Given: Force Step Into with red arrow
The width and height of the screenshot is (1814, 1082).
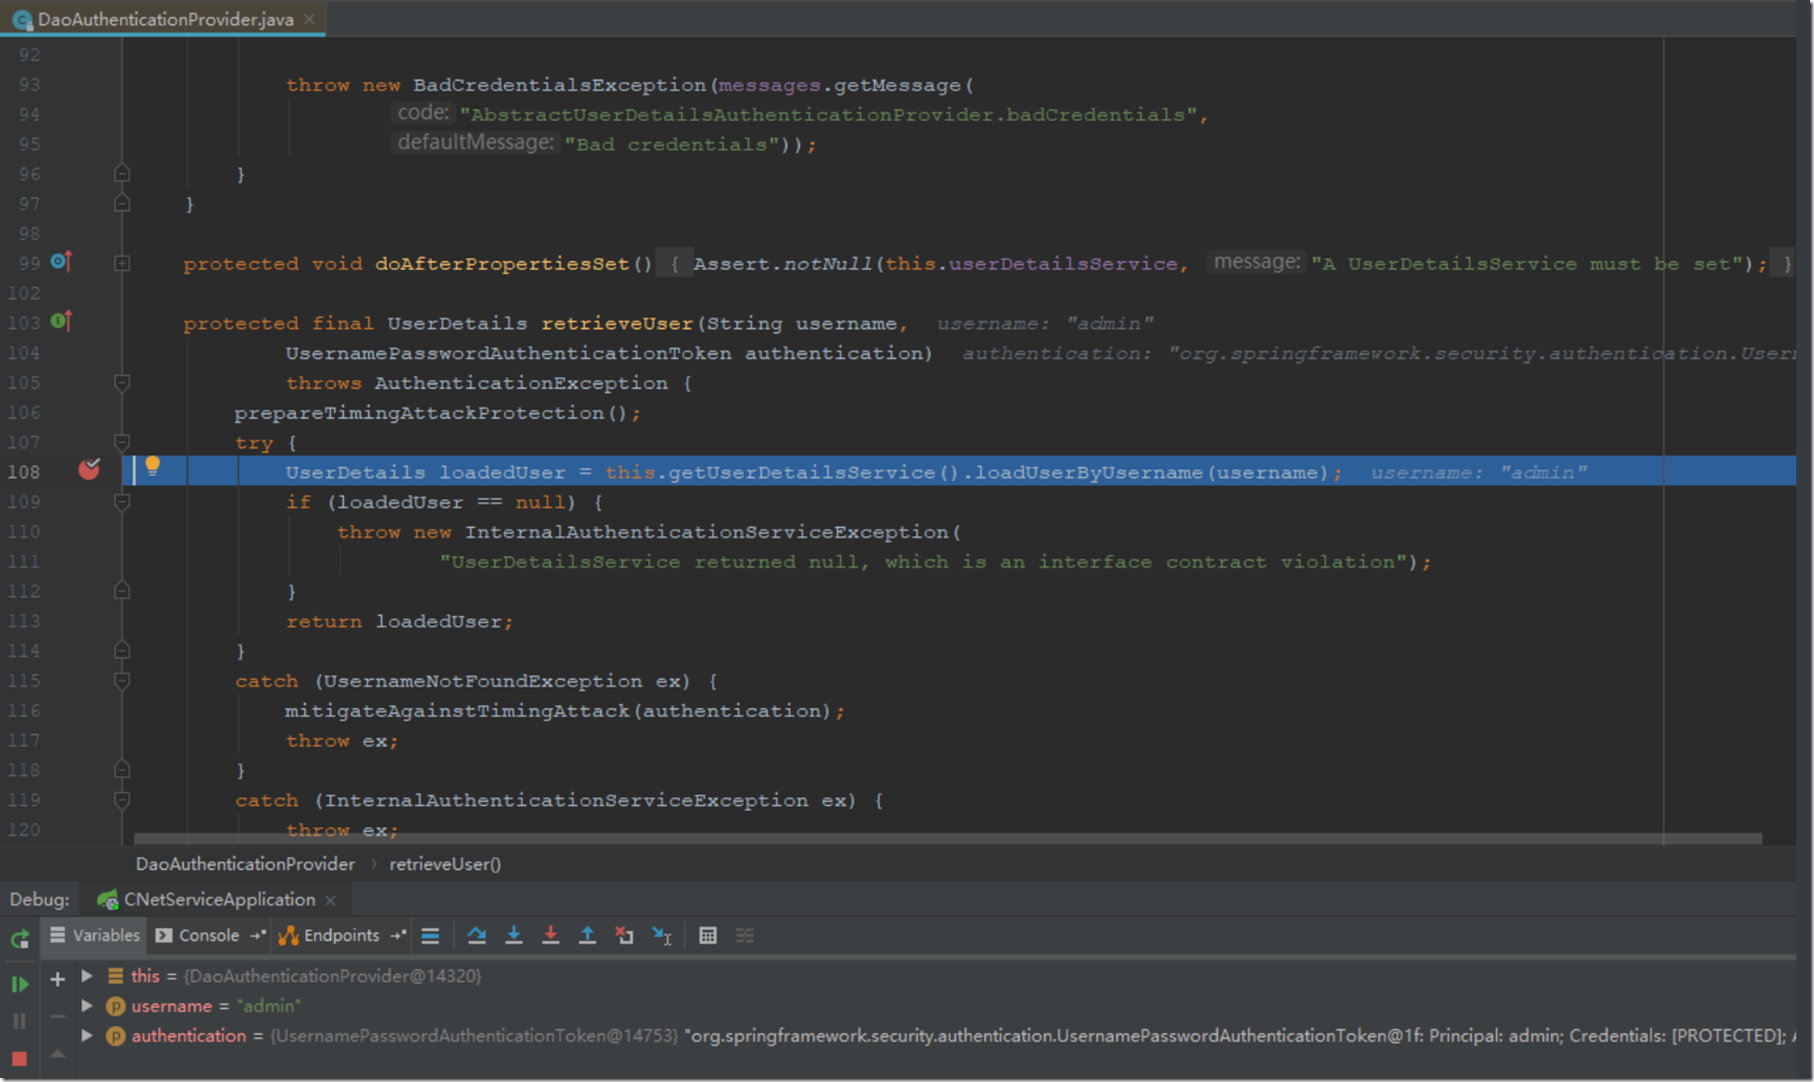Looking at the screenshot, I should click(551, 936).
